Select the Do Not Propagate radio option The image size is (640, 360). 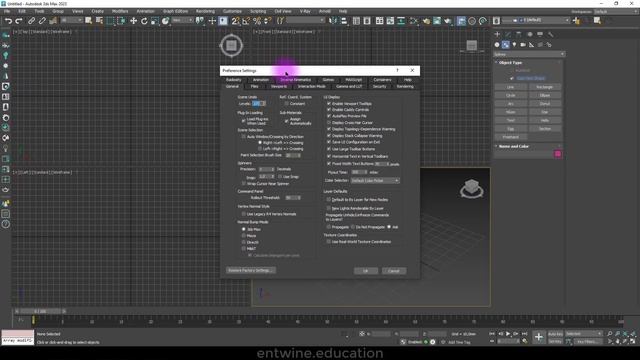(x=353, y=227)
